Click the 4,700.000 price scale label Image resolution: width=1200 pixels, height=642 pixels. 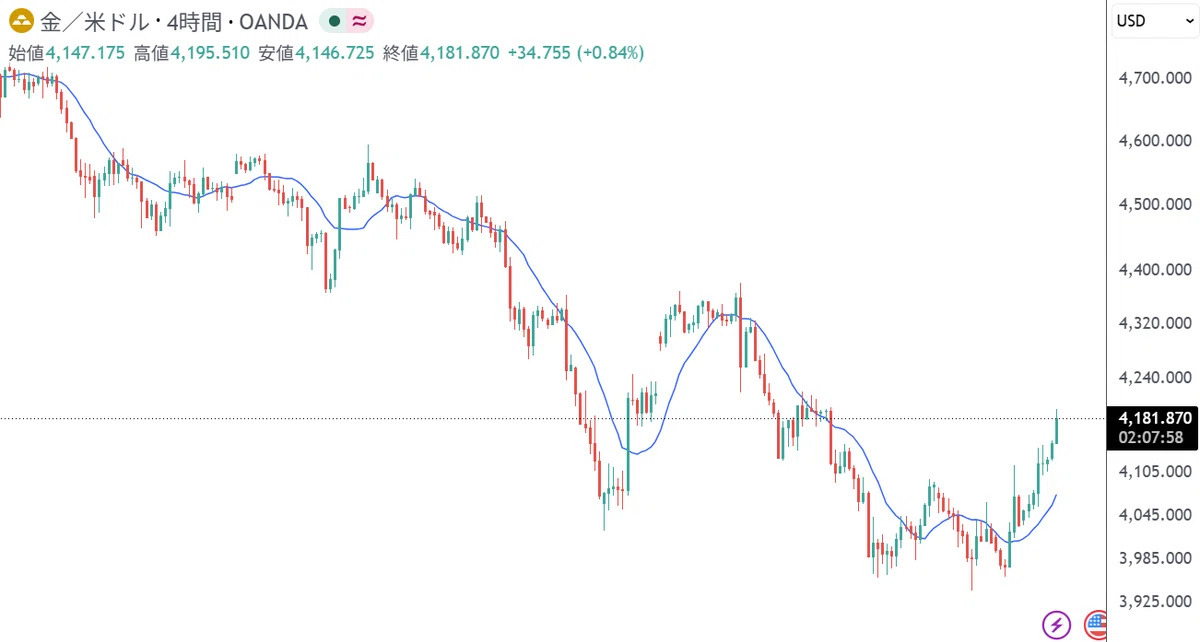(1154, 78)
